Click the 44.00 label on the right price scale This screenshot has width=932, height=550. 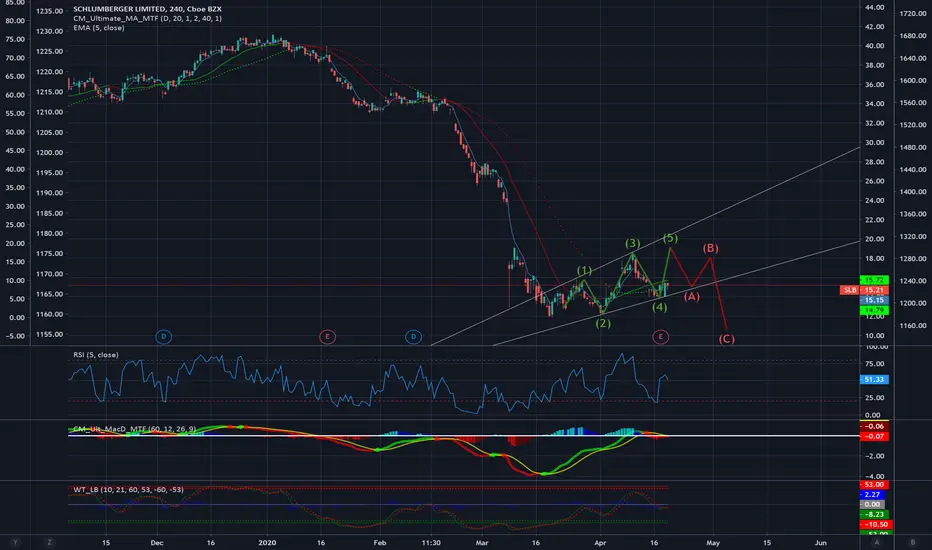[x=874, y=7]
